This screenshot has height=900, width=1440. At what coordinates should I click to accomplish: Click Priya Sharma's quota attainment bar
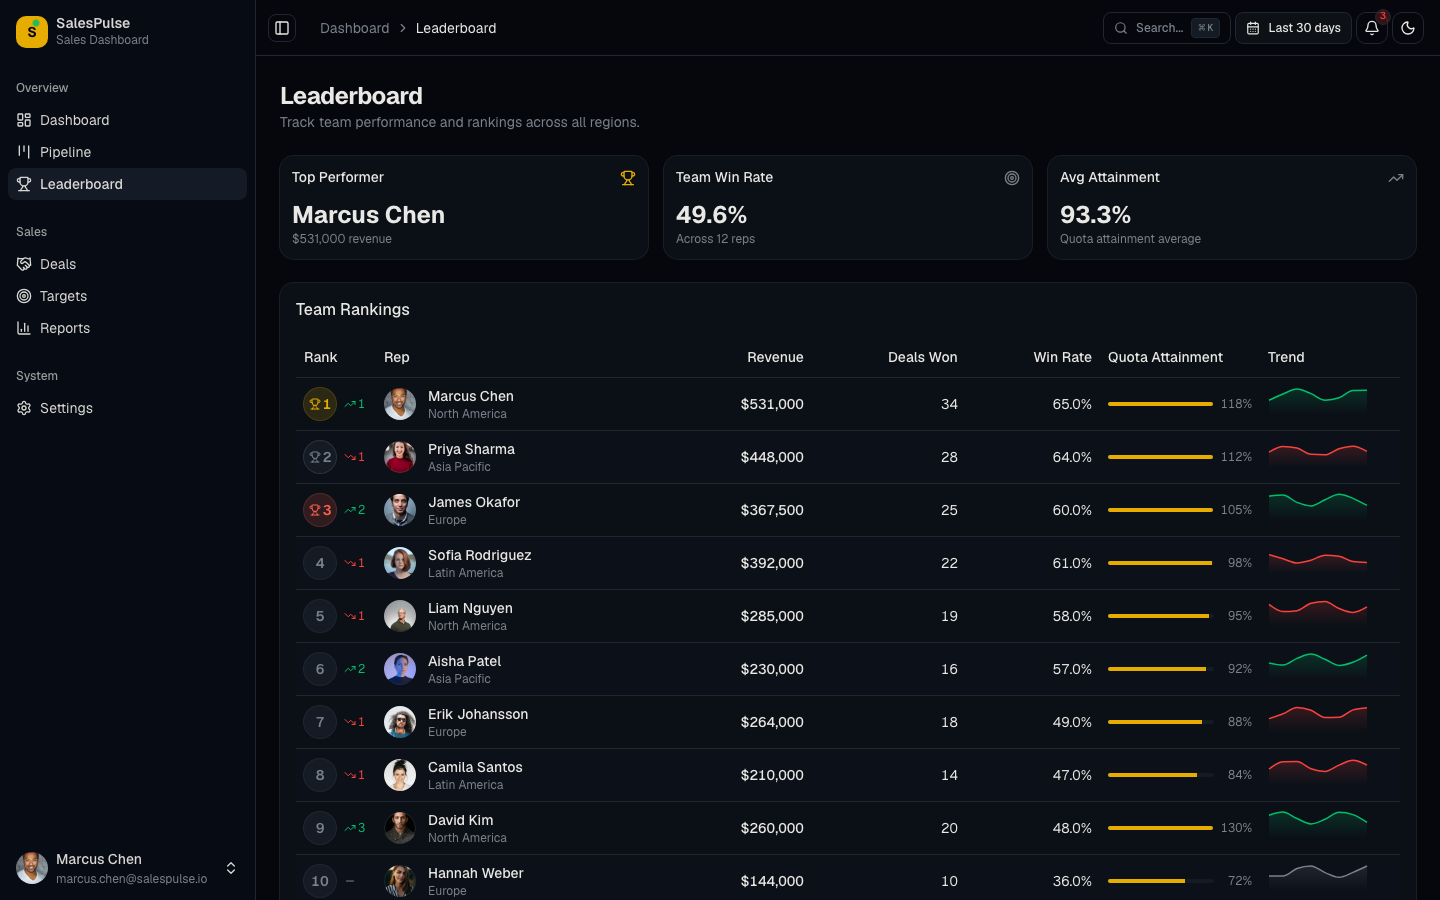[x=1160, y=457]
